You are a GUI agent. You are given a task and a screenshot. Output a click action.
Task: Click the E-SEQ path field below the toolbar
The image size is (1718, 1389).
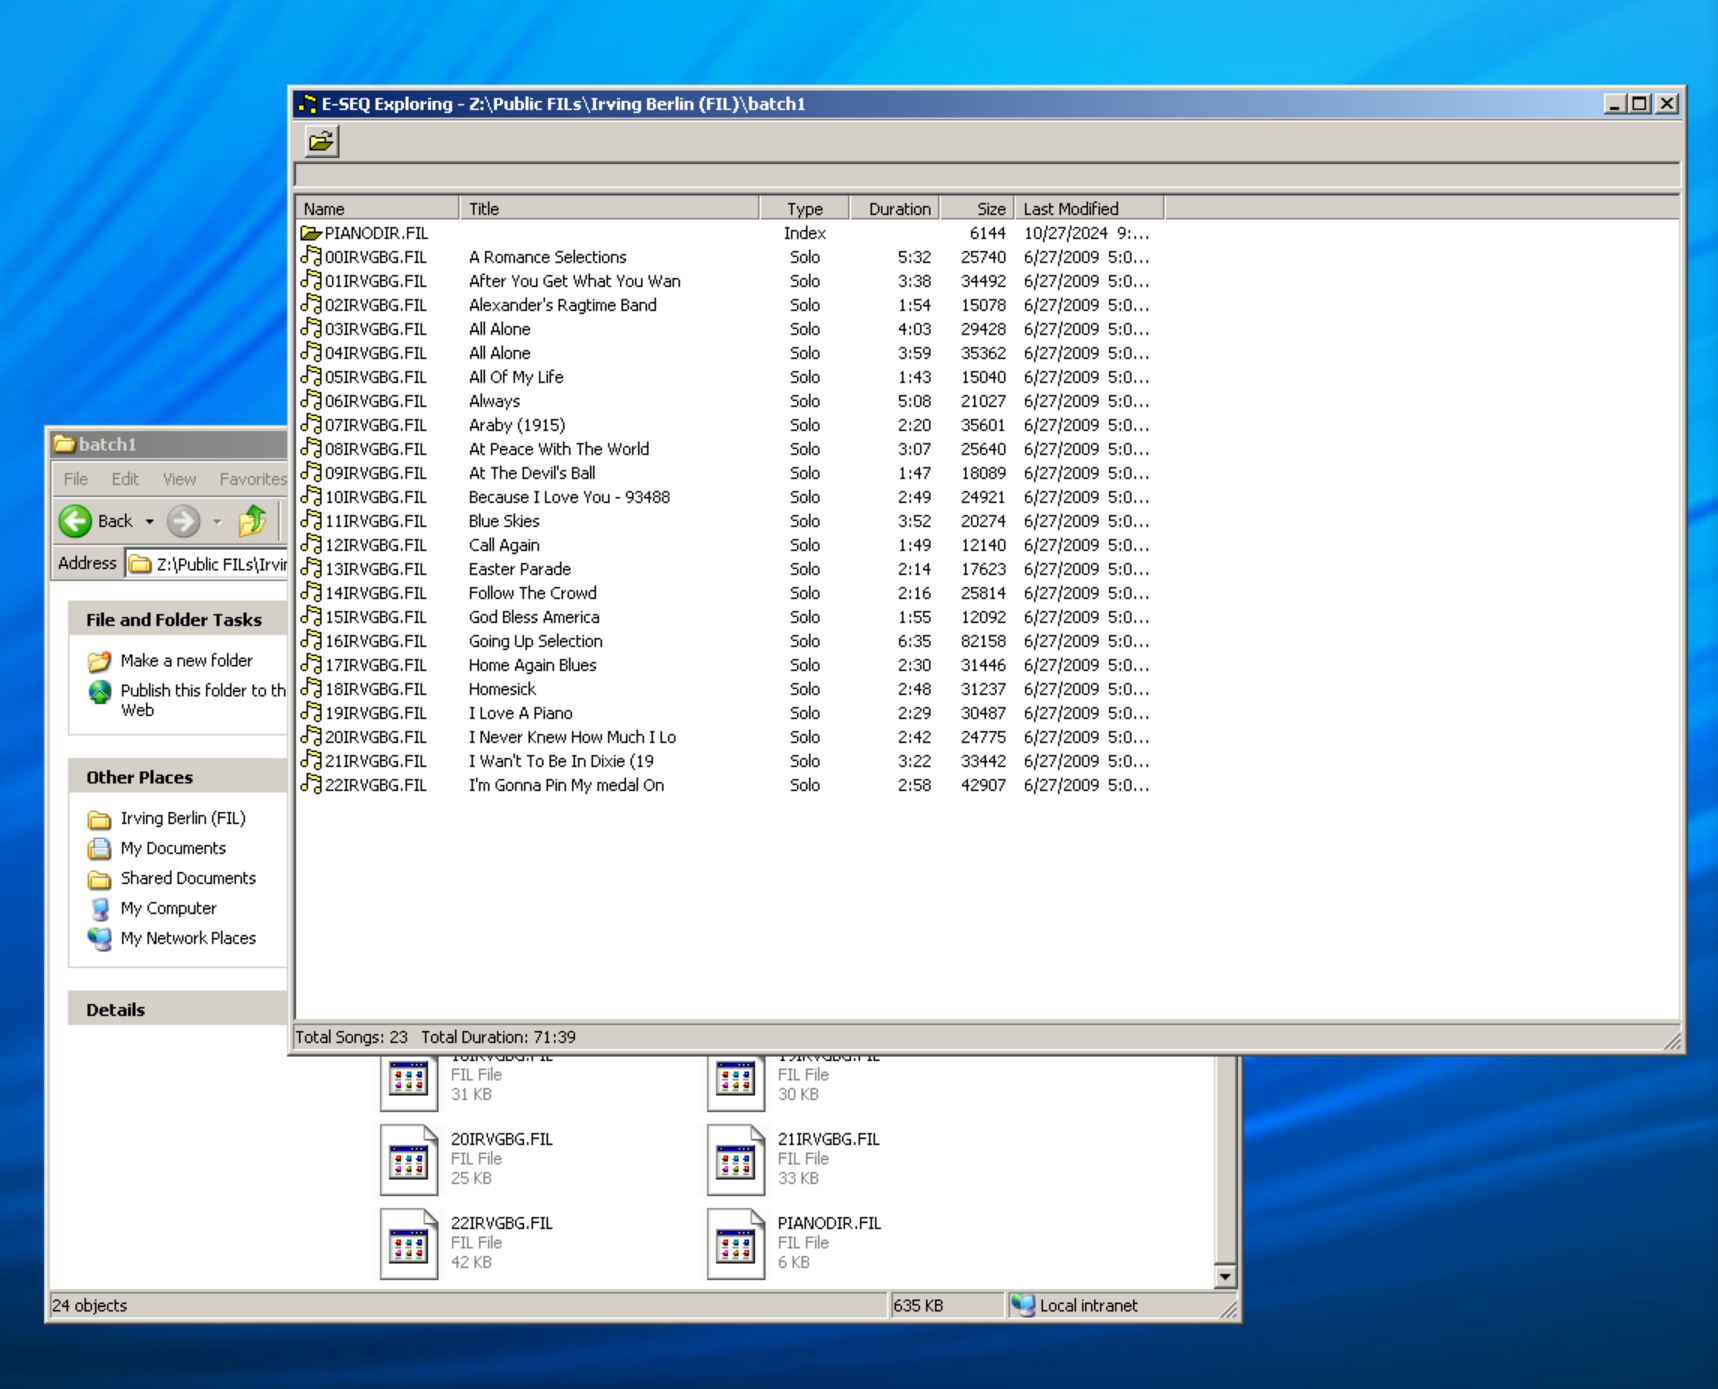(x=987, y=176)
